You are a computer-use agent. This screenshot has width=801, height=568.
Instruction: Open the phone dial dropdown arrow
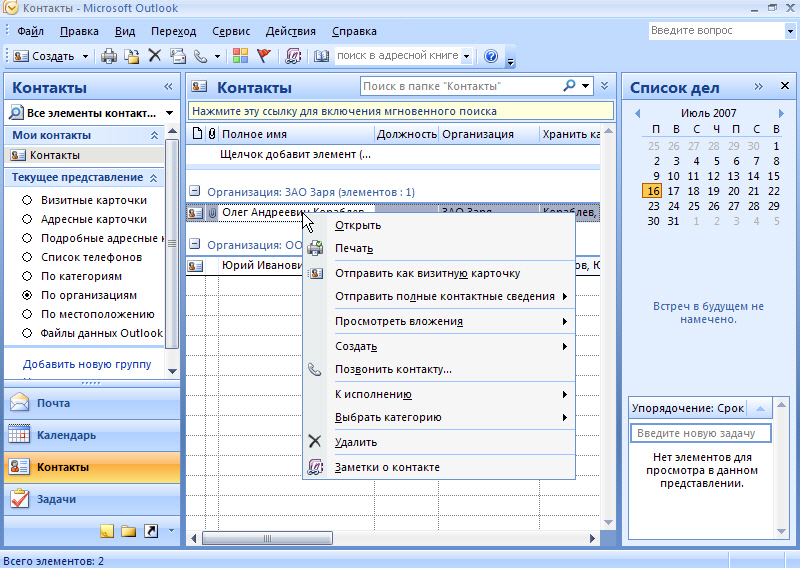pyautogui.click(x=217, y=56)
